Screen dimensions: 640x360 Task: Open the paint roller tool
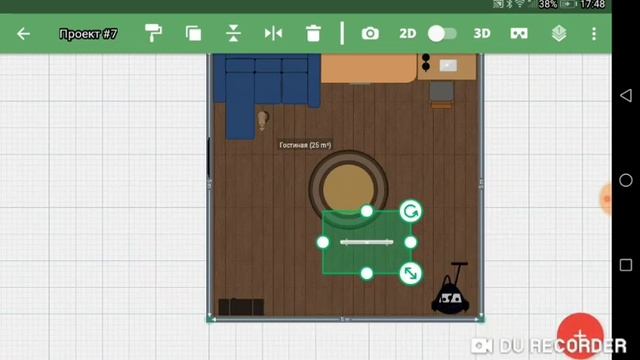(153, 33)
